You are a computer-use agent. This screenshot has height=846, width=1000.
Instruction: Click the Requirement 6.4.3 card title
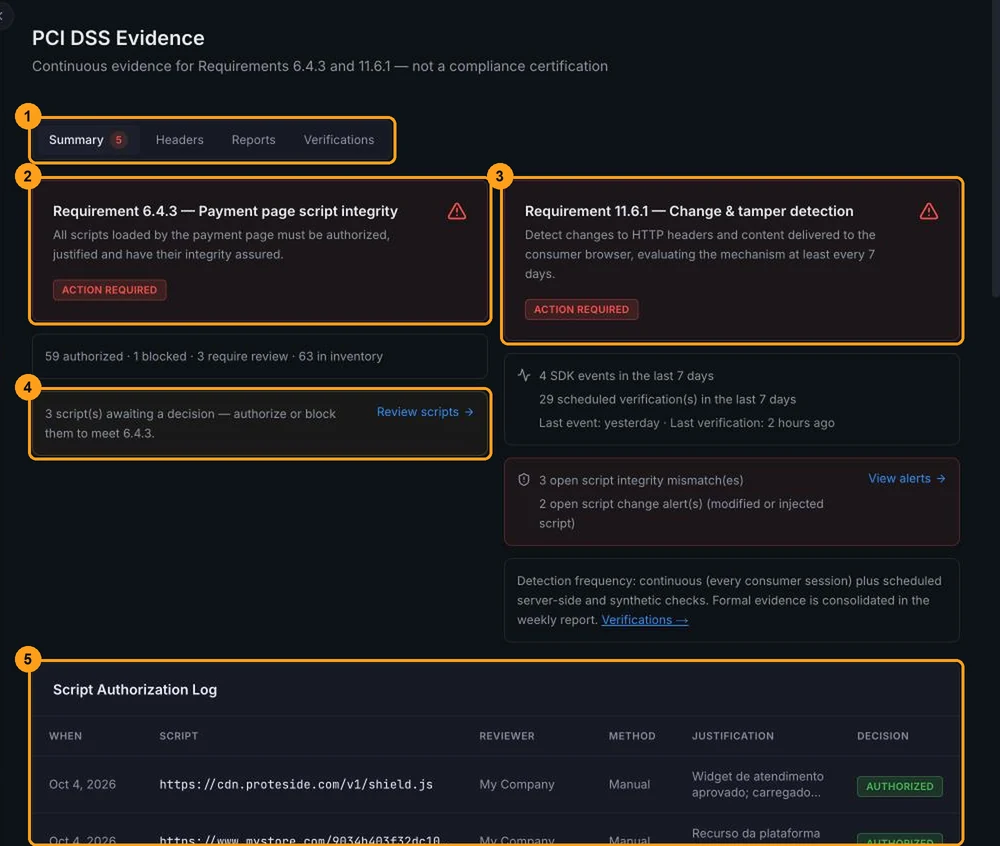tap(225, 211)
